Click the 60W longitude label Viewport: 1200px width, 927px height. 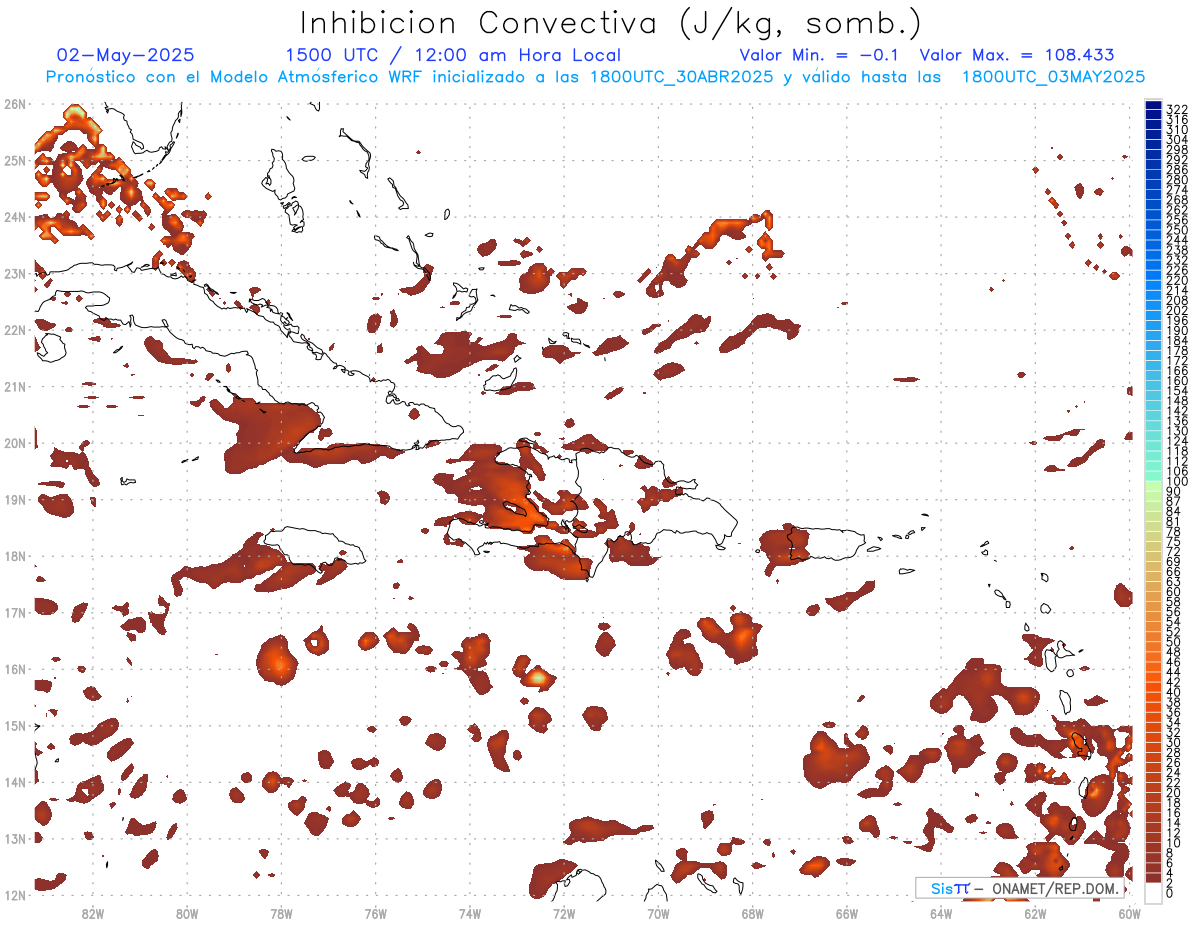[1130, 913]
